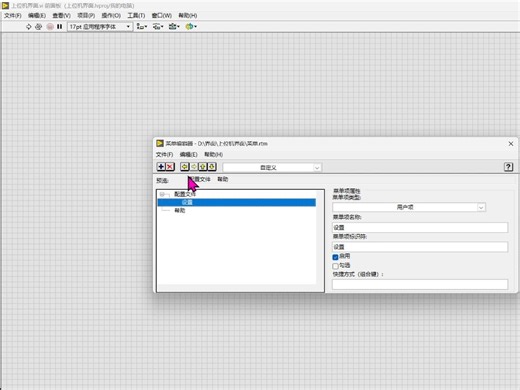This screenshot has height=390, width=520.
Task: Open the 操作(O) menu
Action: pos(111,16)
